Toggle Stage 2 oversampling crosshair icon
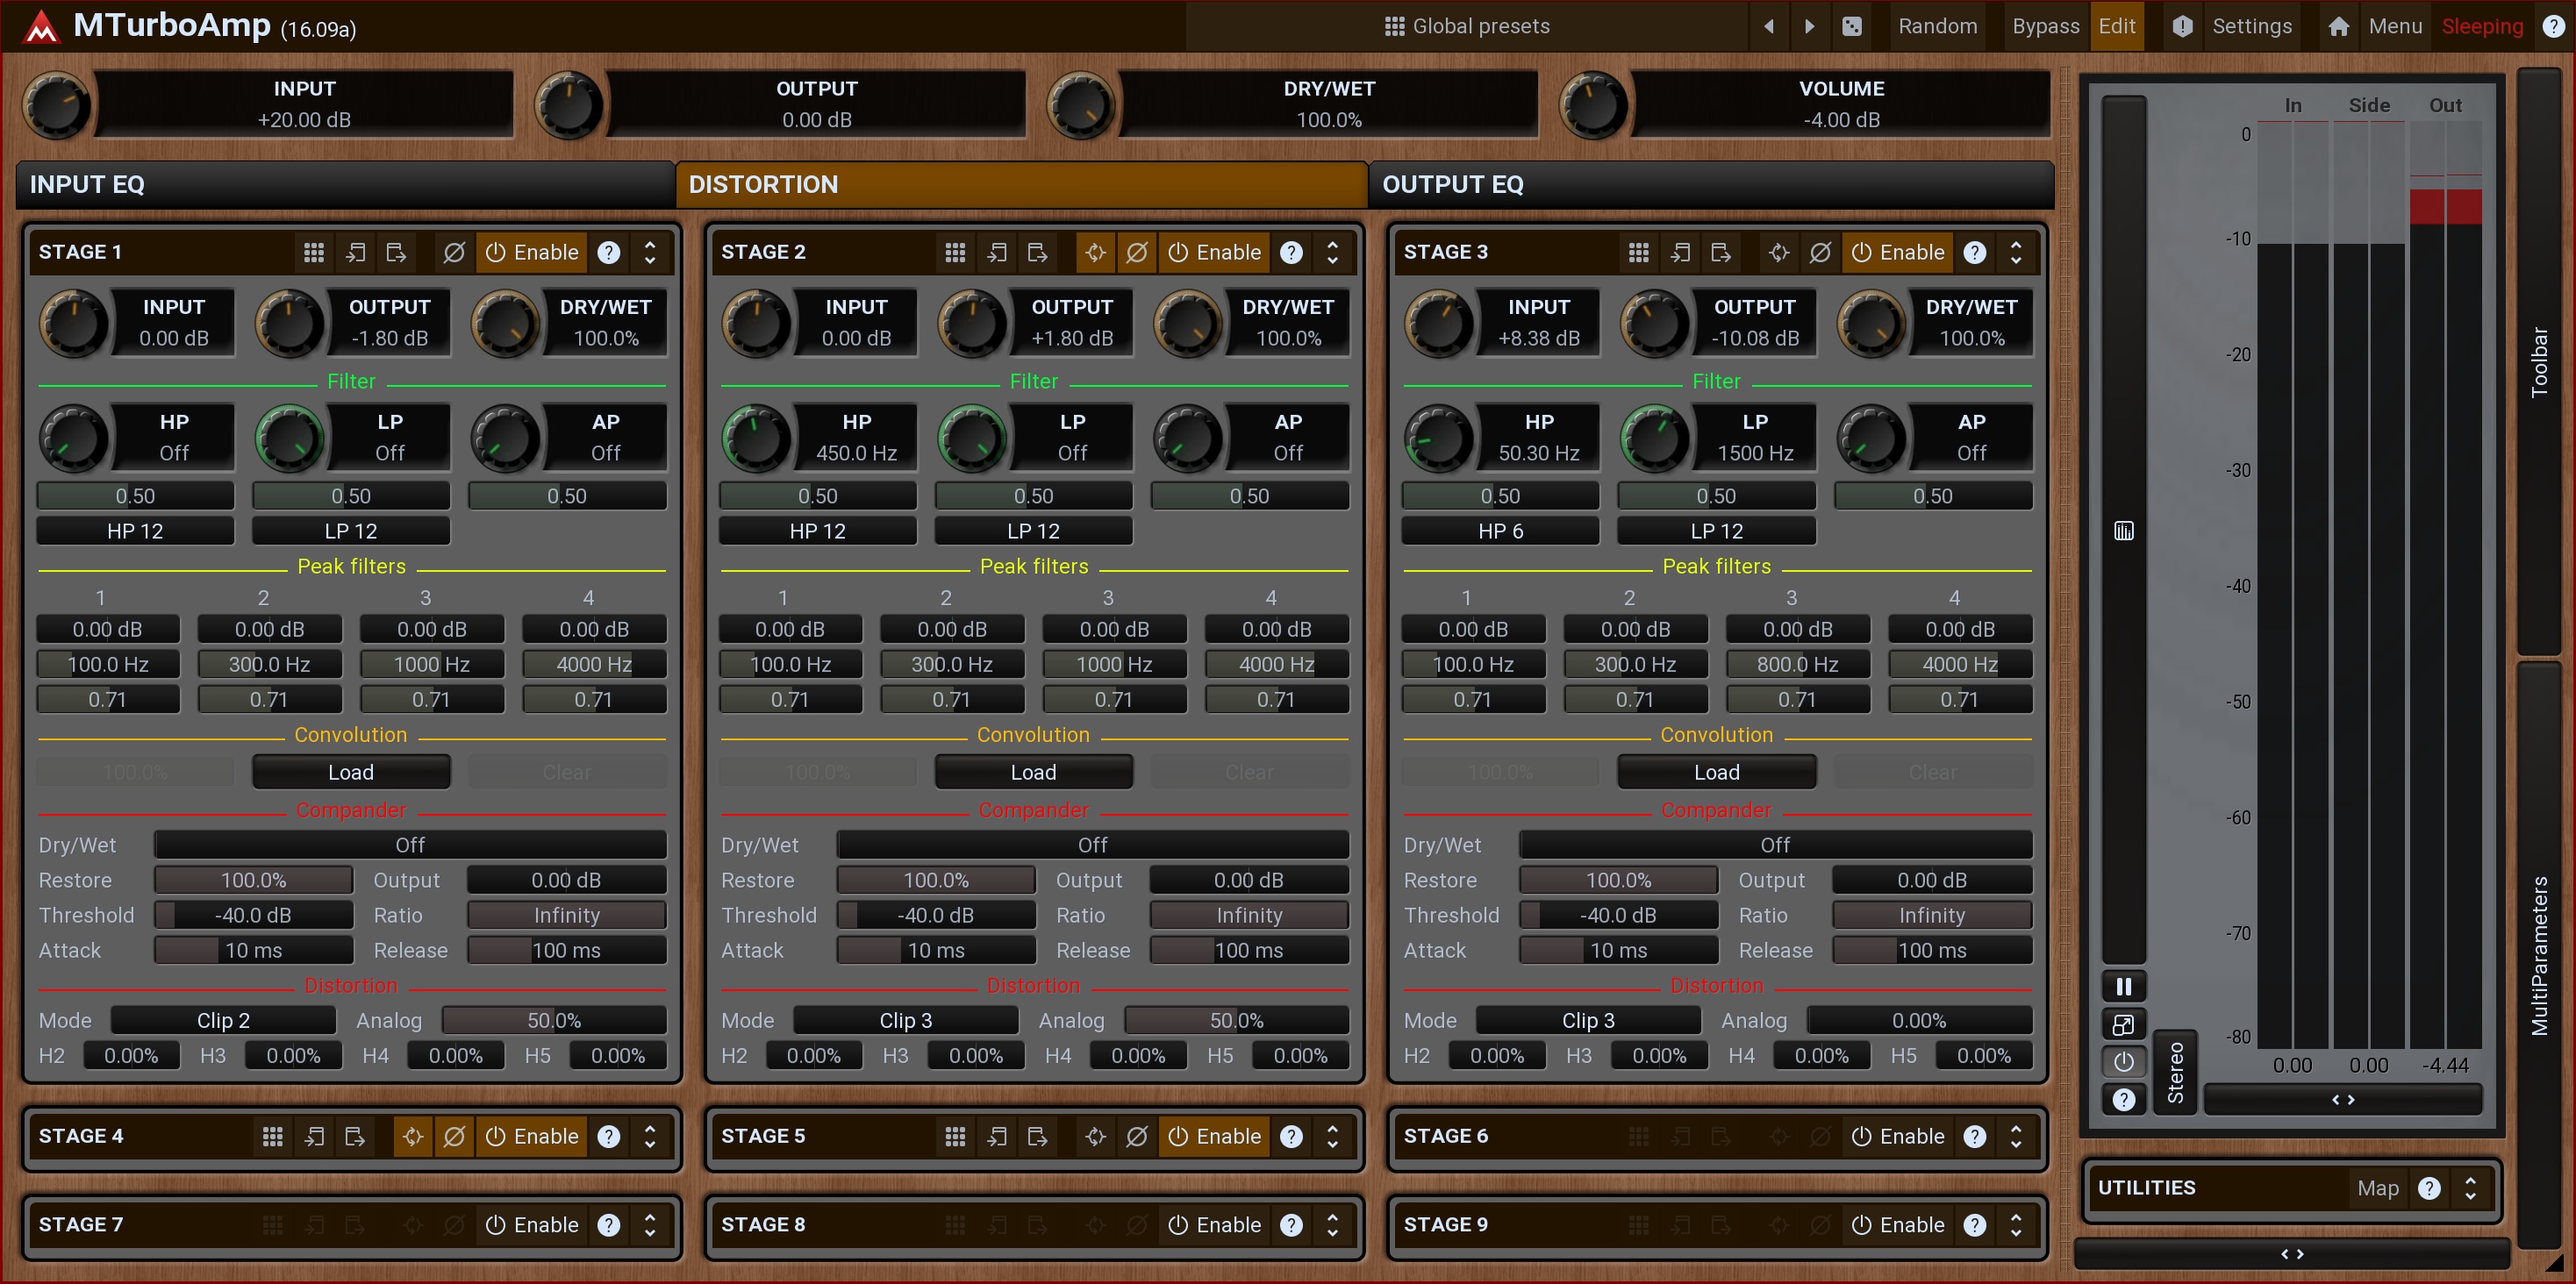This screenshot has width=2576, height=1284. pyautogui.click(x=1096, y=253)
